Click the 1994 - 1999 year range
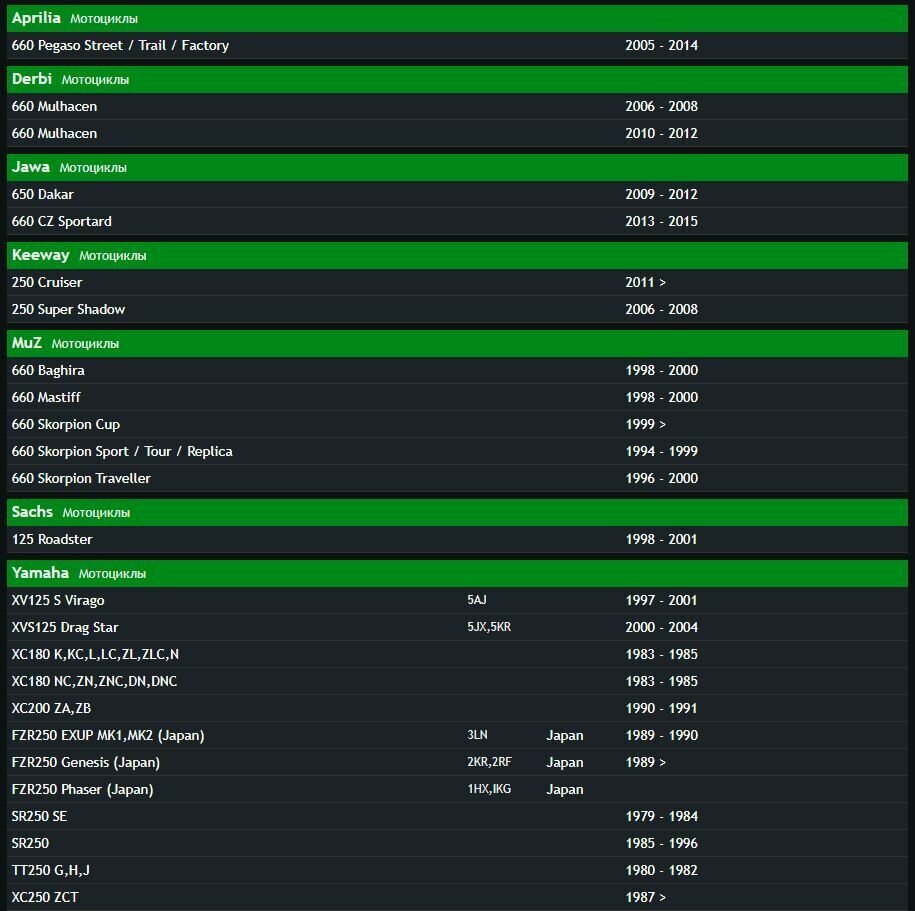This screenshot has width=915, height=911. click(x=661, y=451)
